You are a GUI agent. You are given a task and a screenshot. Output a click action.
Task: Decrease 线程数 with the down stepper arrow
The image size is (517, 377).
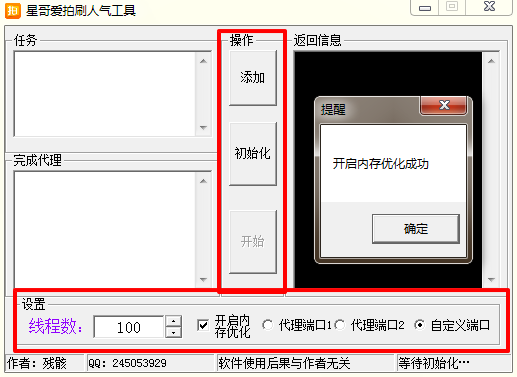click(173, 332)
